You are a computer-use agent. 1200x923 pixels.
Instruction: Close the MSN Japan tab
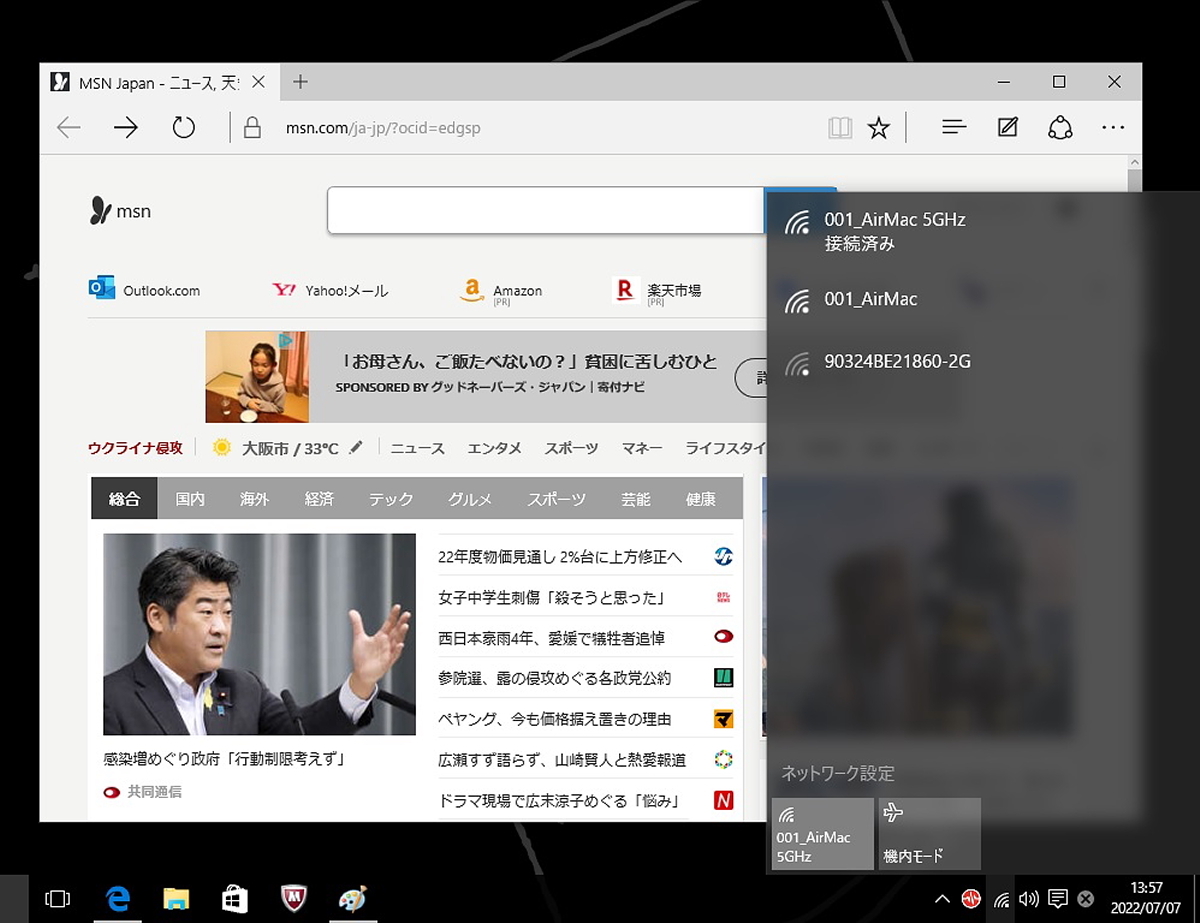point(258,83)
